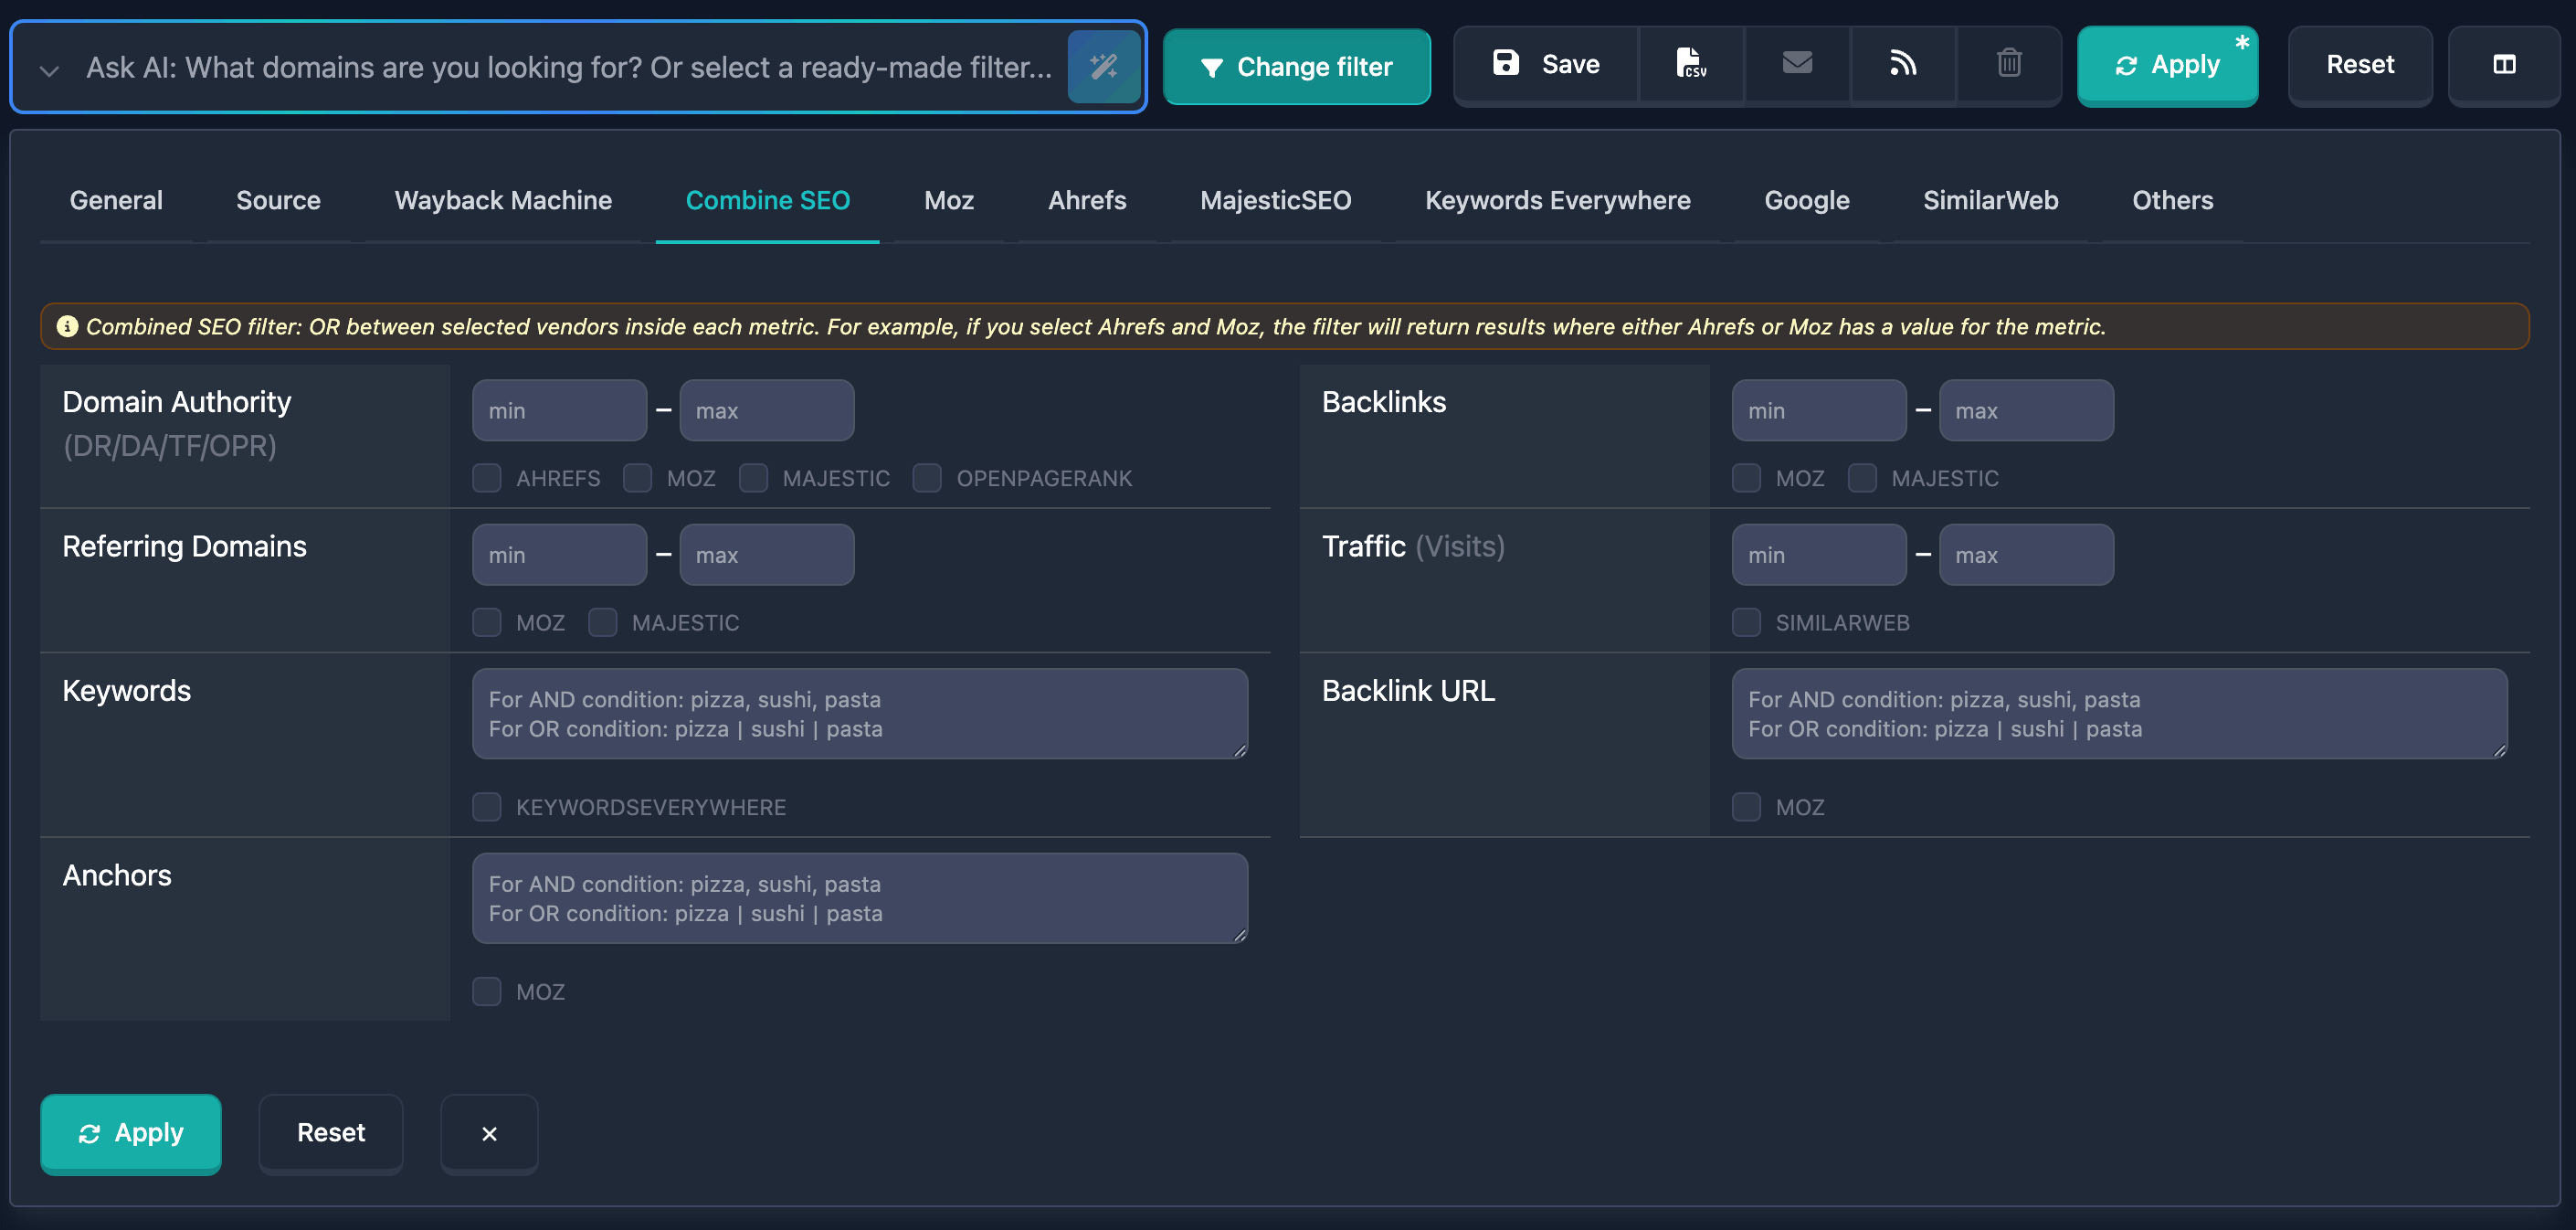2576x1230 pixels.
Task: Click the trash delete icon
Action: click(x=2009, y=62)
